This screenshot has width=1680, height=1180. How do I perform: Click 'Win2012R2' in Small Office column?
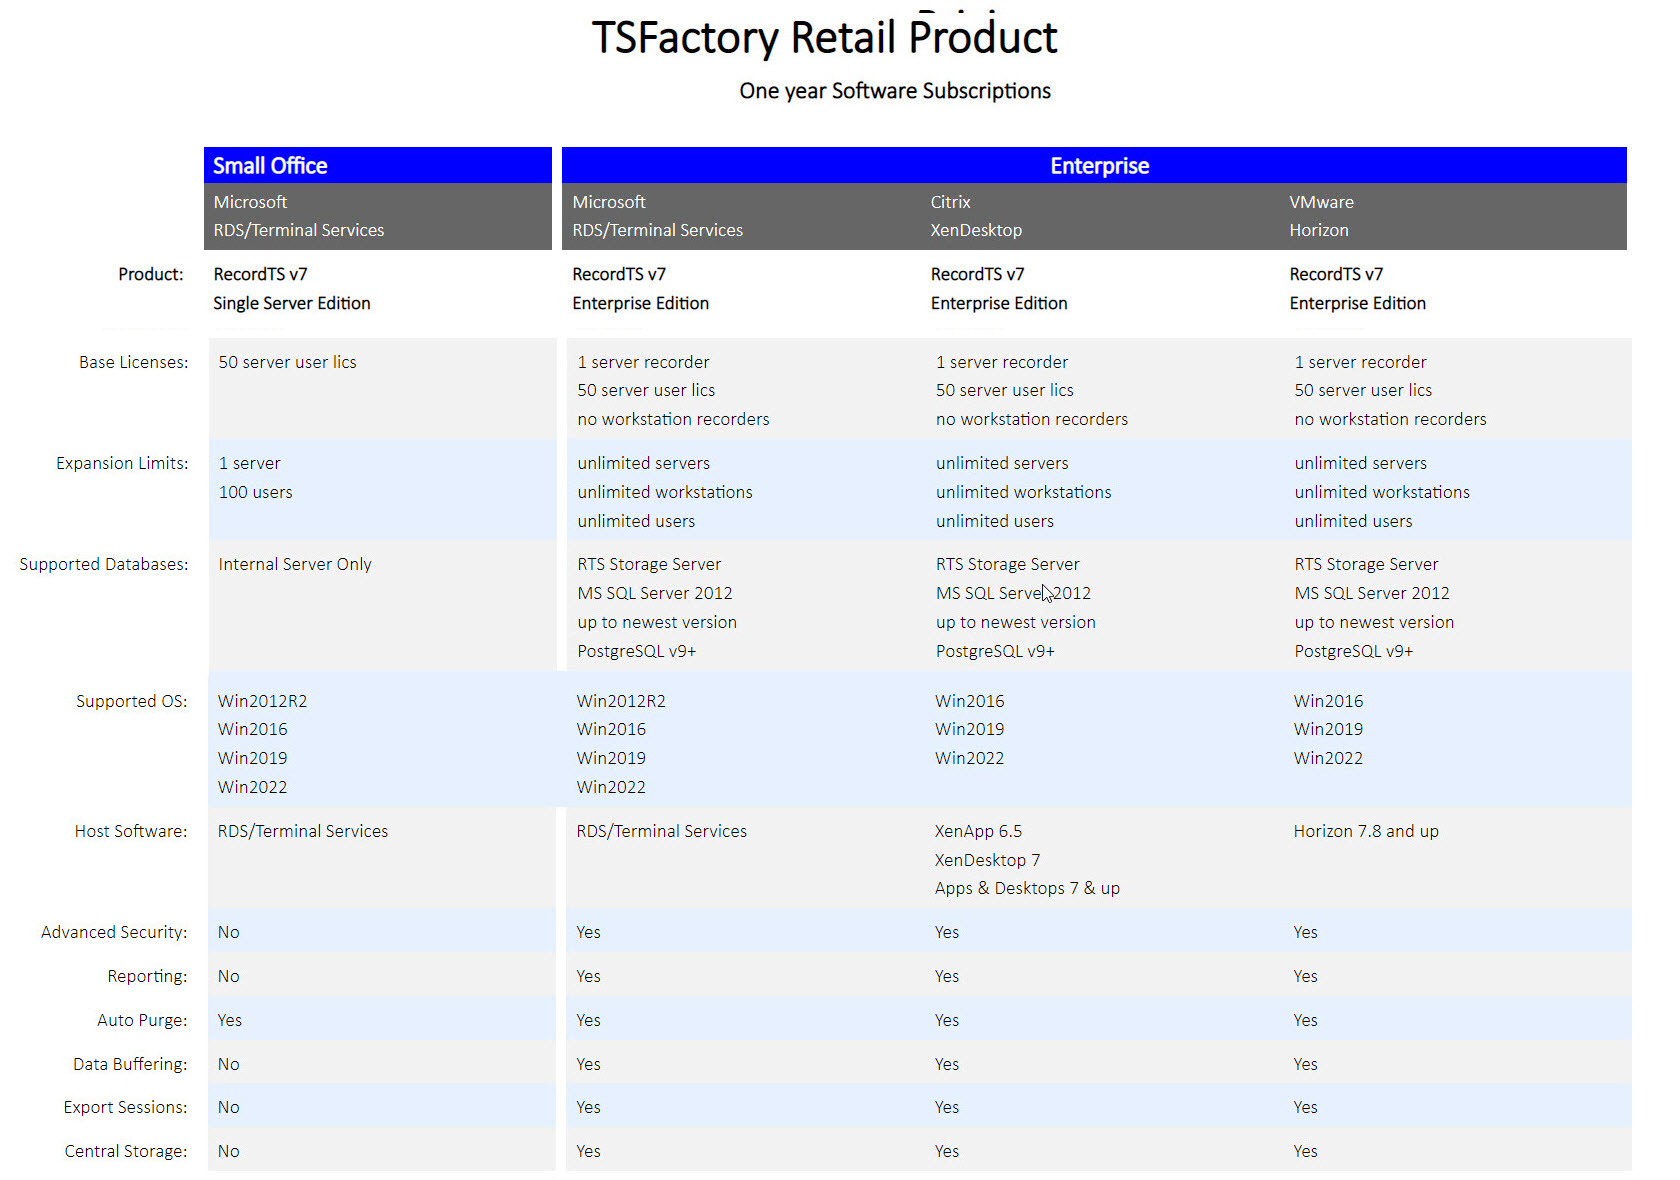click(x=263, y=701)
